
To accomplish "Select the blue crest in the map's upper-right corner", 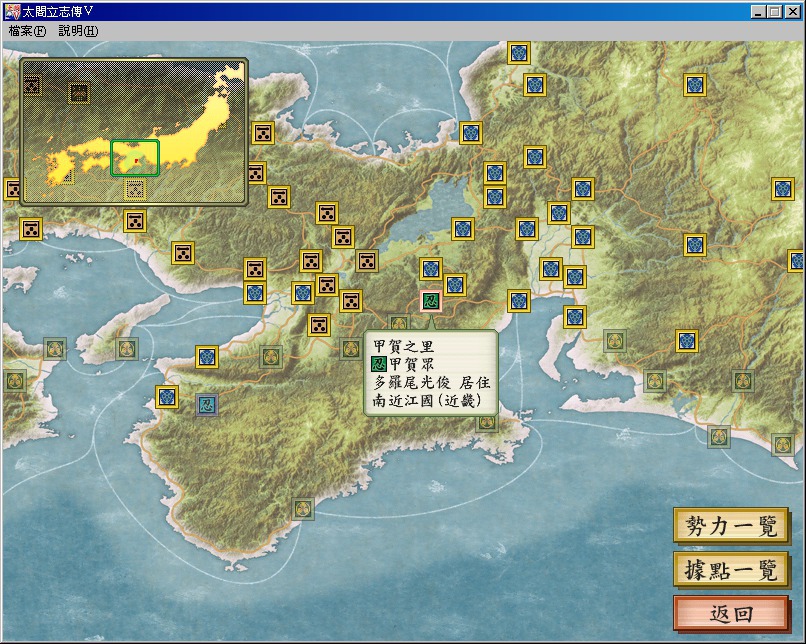I will click(x=694, y=85).
